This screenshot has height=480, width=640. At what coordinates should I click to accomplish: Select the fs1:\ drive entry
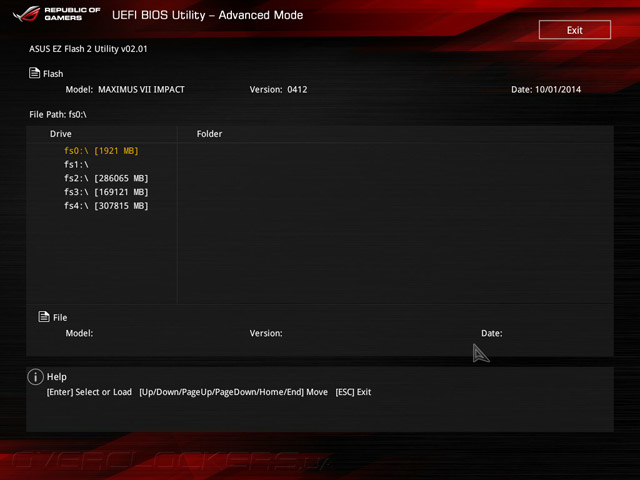point(76,164)
